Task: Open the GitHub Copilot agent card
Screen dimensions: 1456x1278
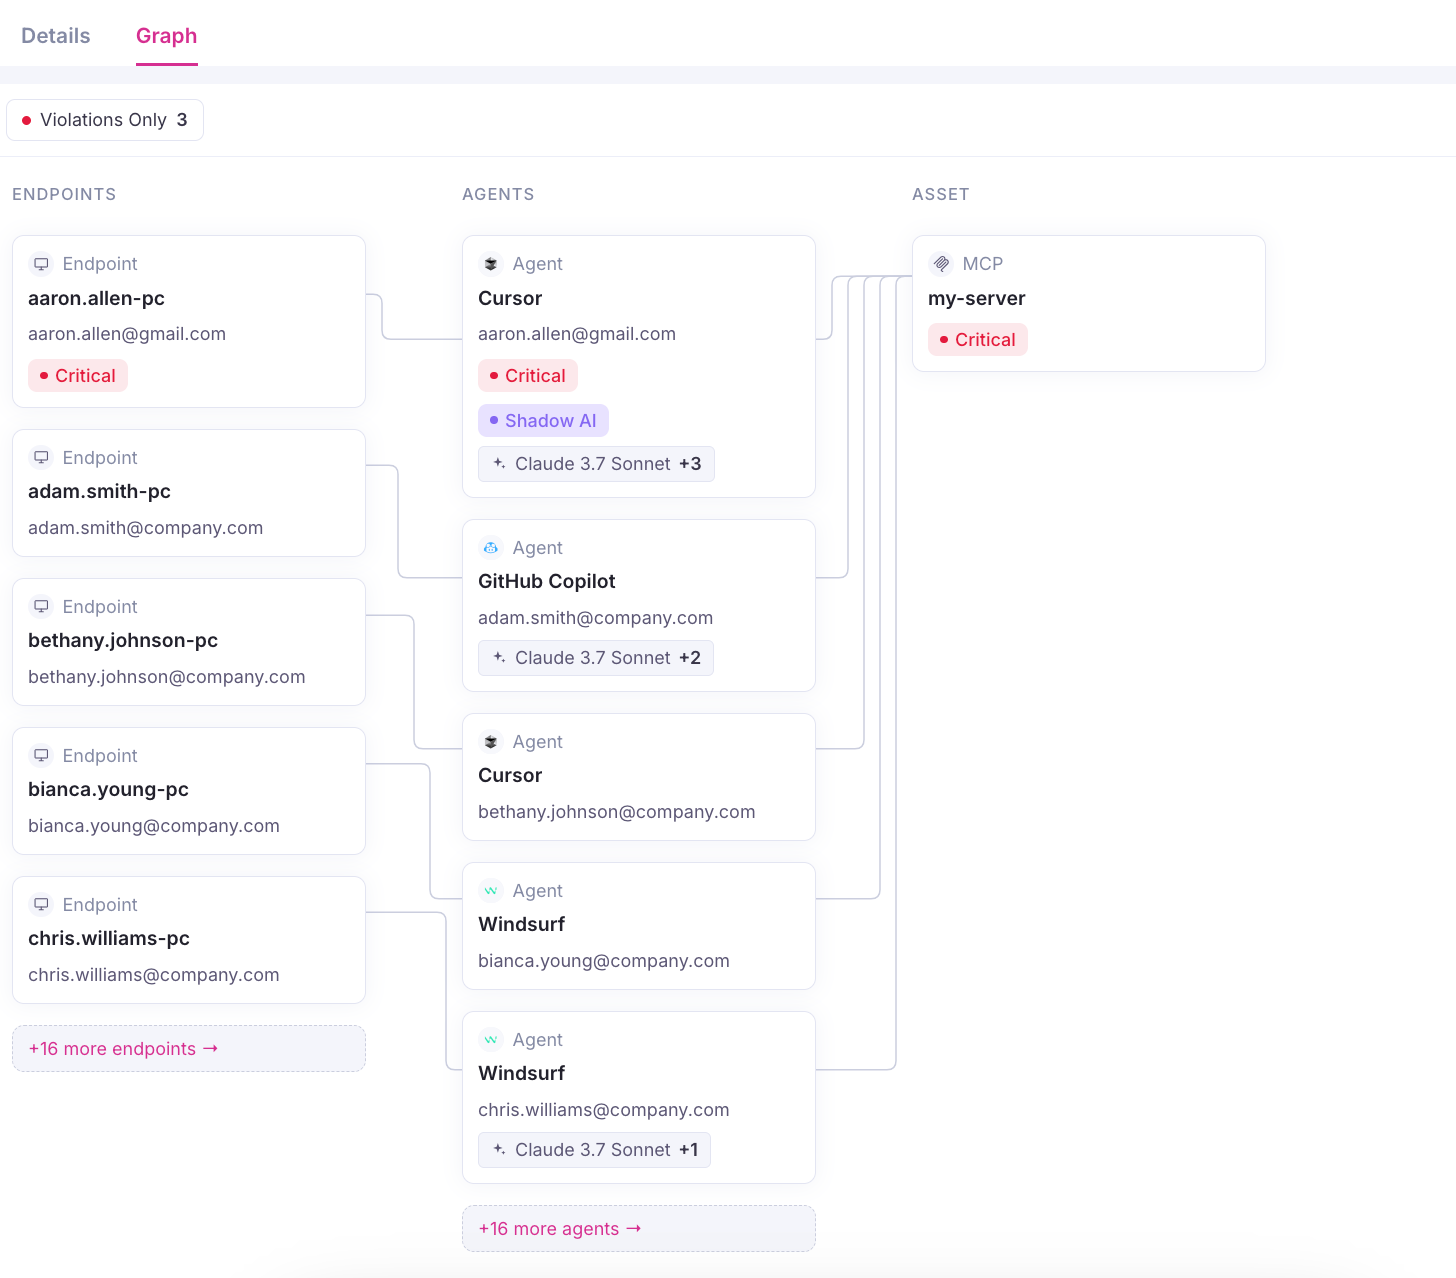Action: coord(639,606)
